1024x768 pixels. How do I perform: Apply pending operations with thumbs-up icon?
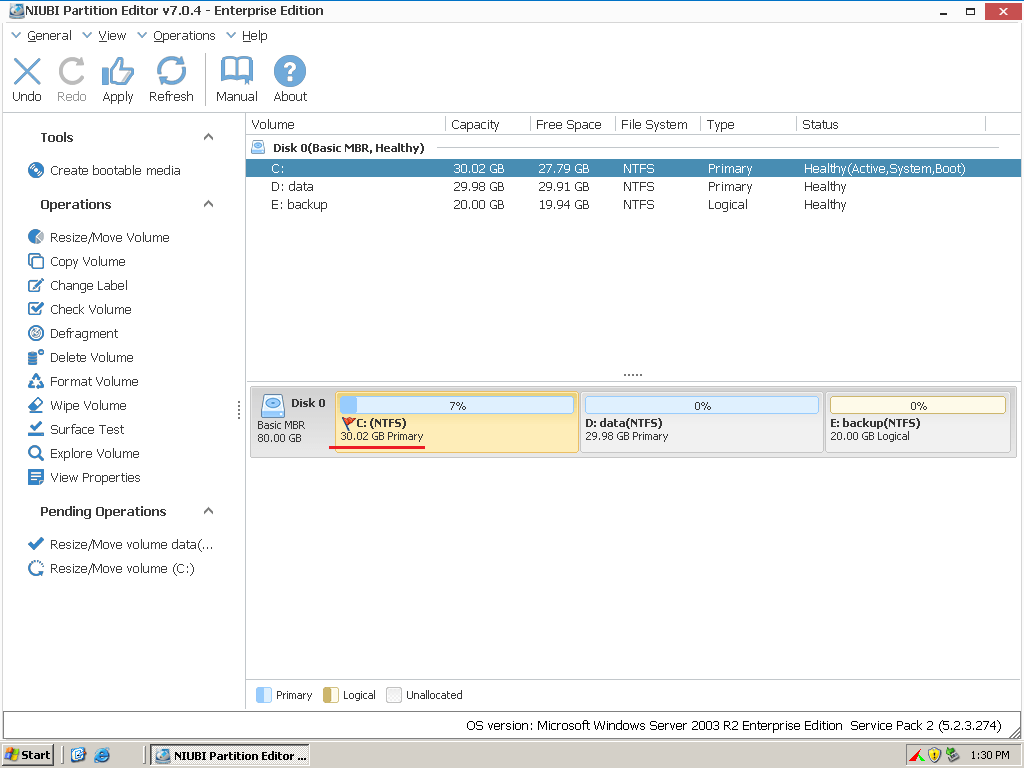pos(118,72)
